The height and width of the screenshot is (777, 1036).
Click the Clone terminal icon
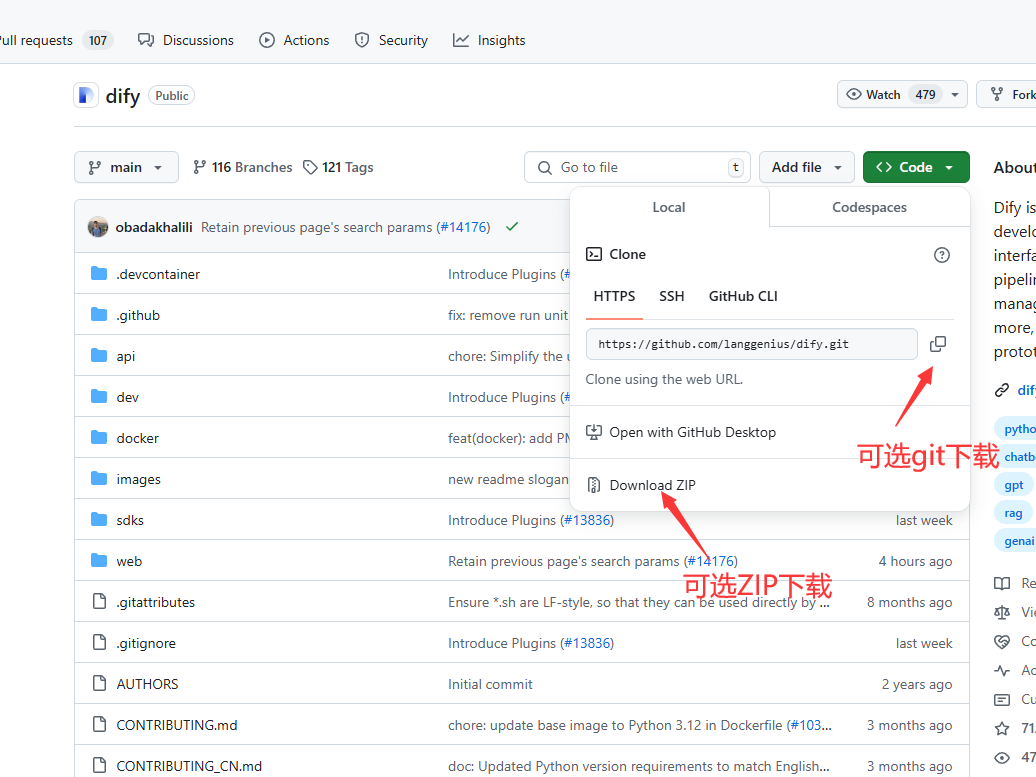[594, 254]
